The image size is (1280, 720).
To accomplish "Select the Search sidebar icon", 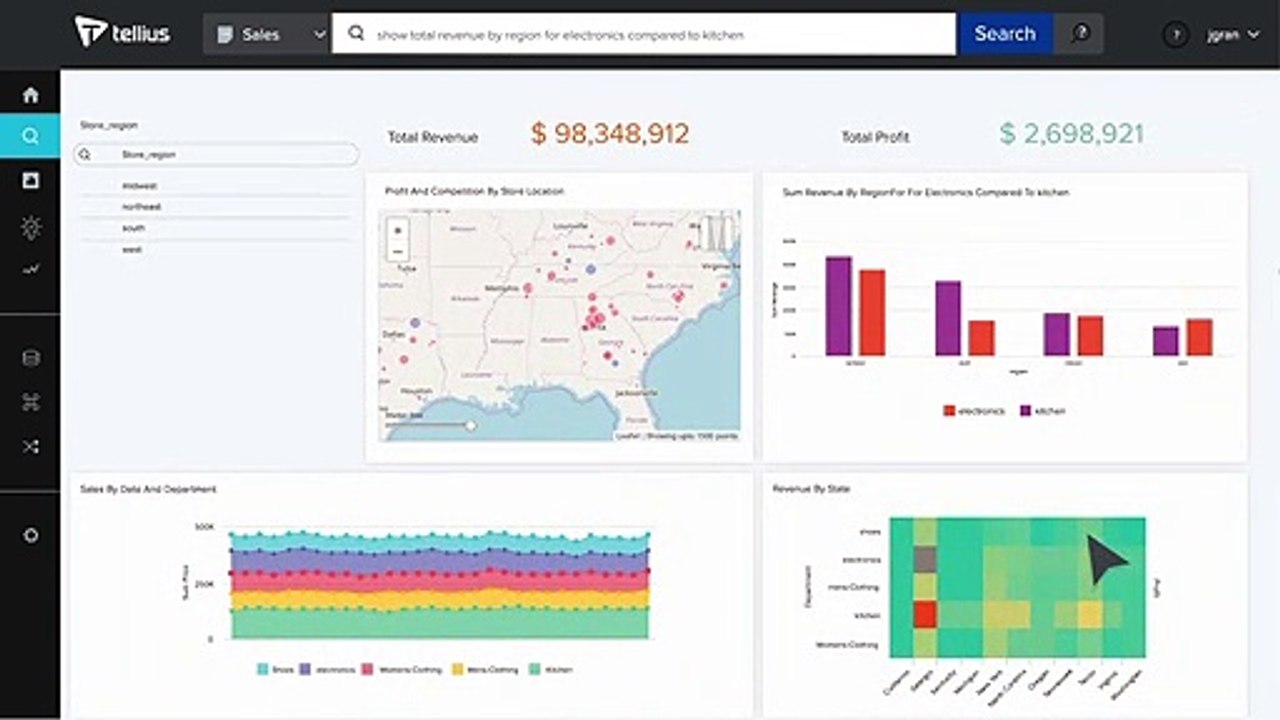I will [x=30, y=136].
